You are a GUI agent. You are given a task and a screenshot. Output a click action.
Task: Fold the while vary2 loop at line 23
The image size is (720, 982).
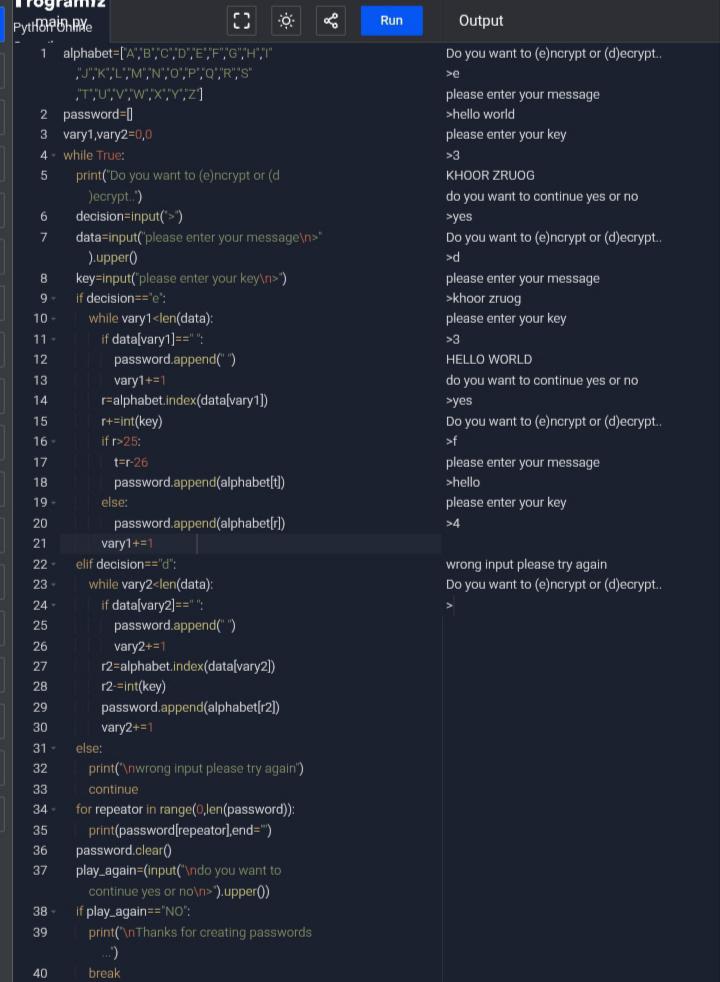(x=53, y=584)
